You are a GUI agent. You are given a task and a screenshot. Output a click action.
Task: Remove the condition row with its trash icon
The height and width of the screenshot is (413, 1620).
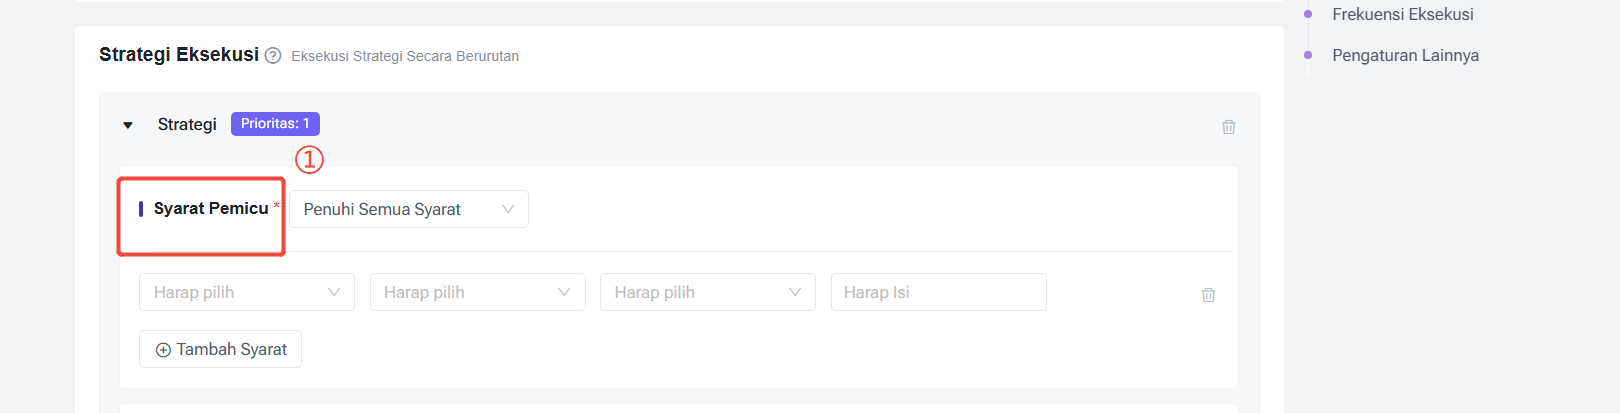pos(1208,295)
